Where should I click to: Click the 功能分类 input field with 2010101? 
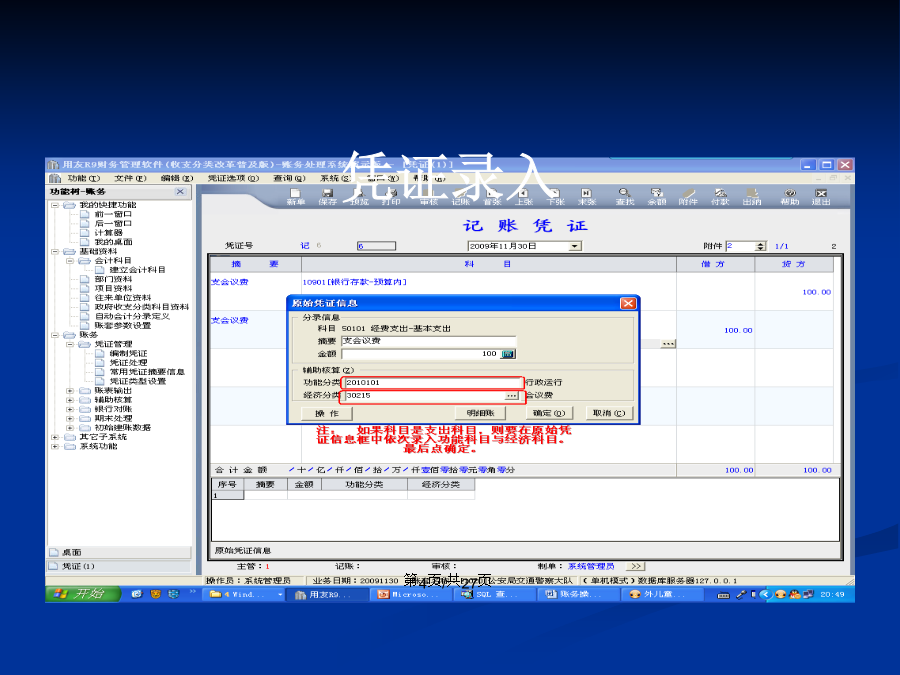(x=433, y=383)
